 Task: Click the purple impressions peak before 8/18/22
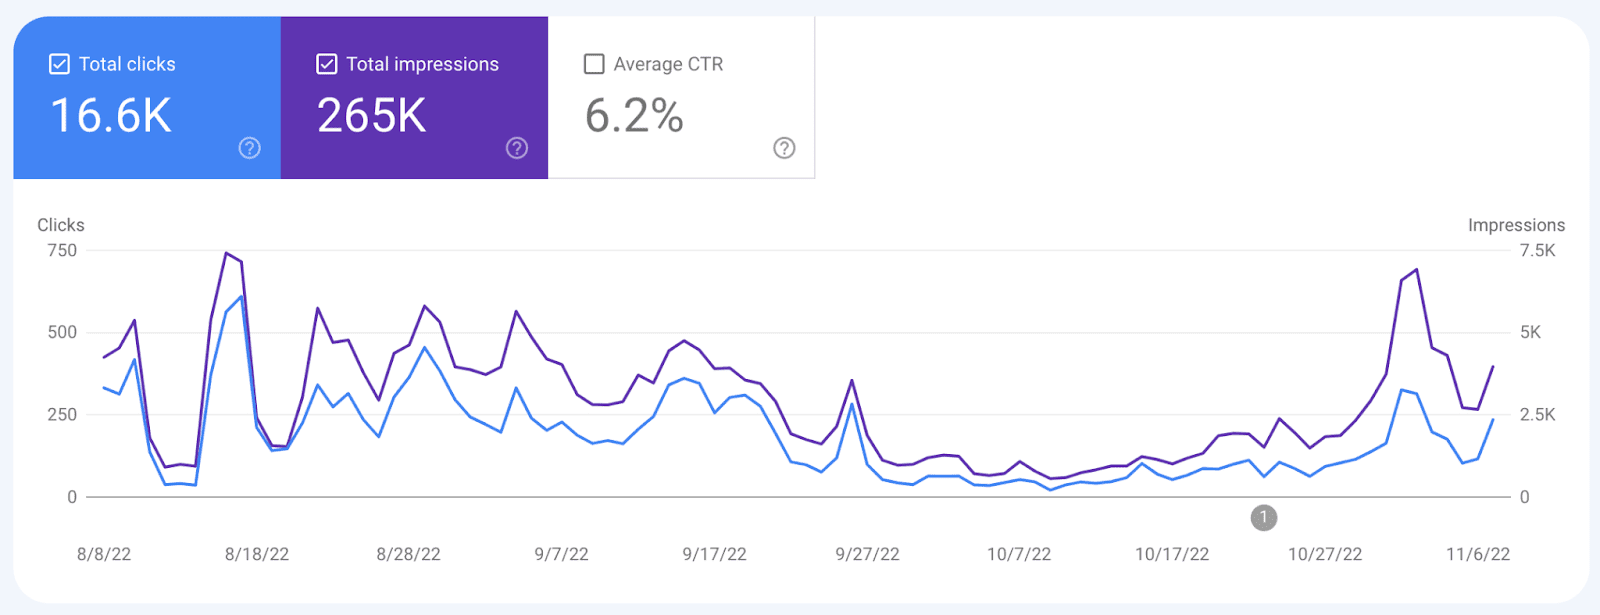tap(227, 253)
